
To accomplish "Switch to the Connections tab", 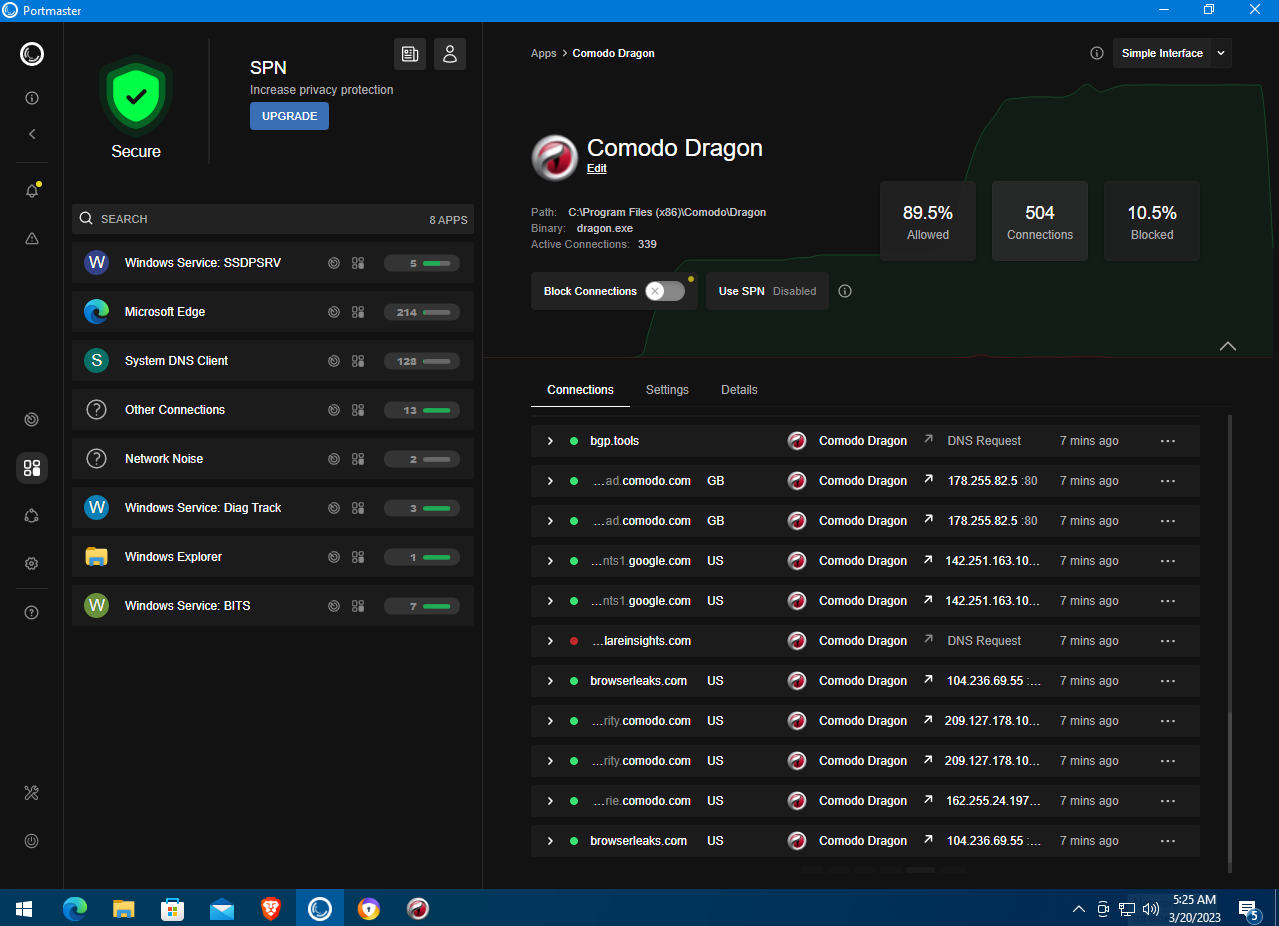I will 580,390.
